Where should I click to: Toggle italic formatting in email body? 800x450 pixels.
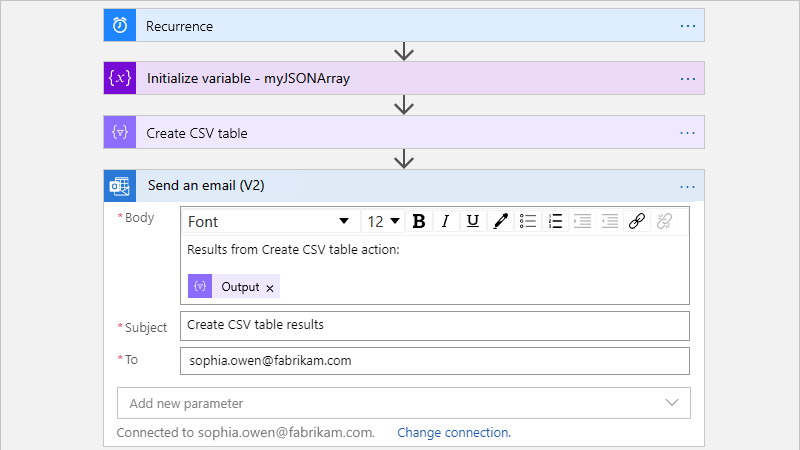pyautogui.click(x=446, y=221)
